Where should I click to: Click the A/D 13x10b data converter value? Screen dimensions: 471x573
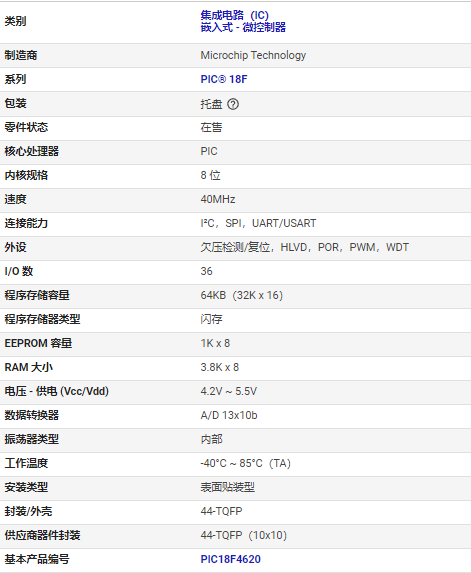click(229, 415)
